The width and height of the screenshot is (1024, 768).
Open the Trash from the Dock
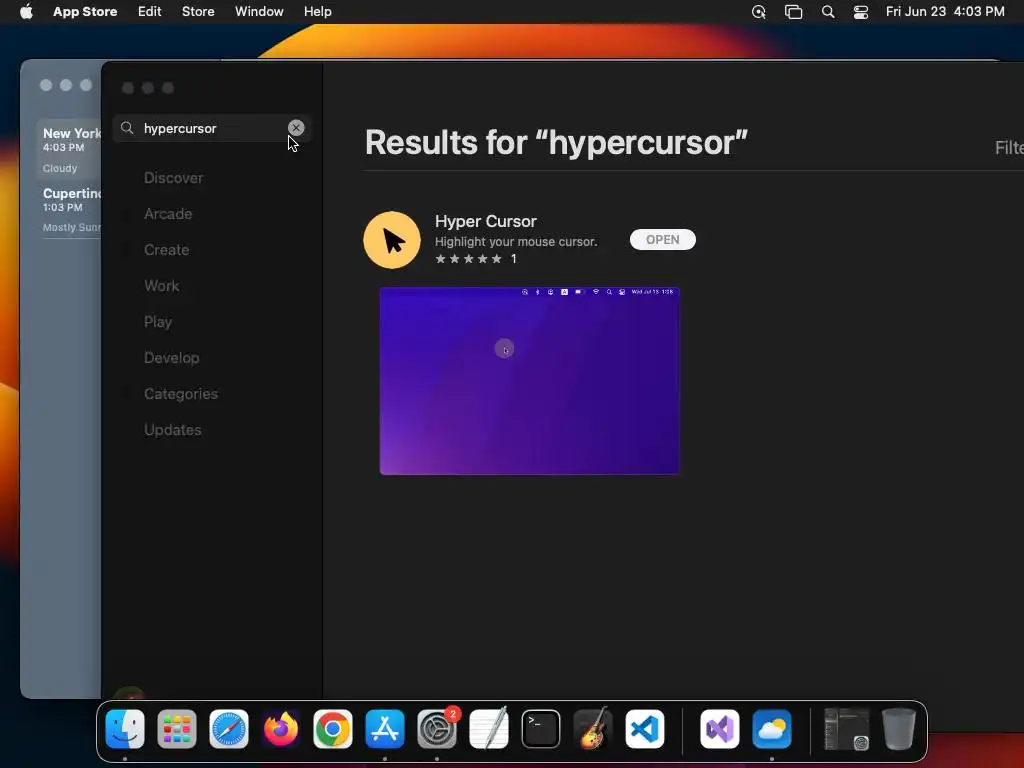click(x=899, y=729)
